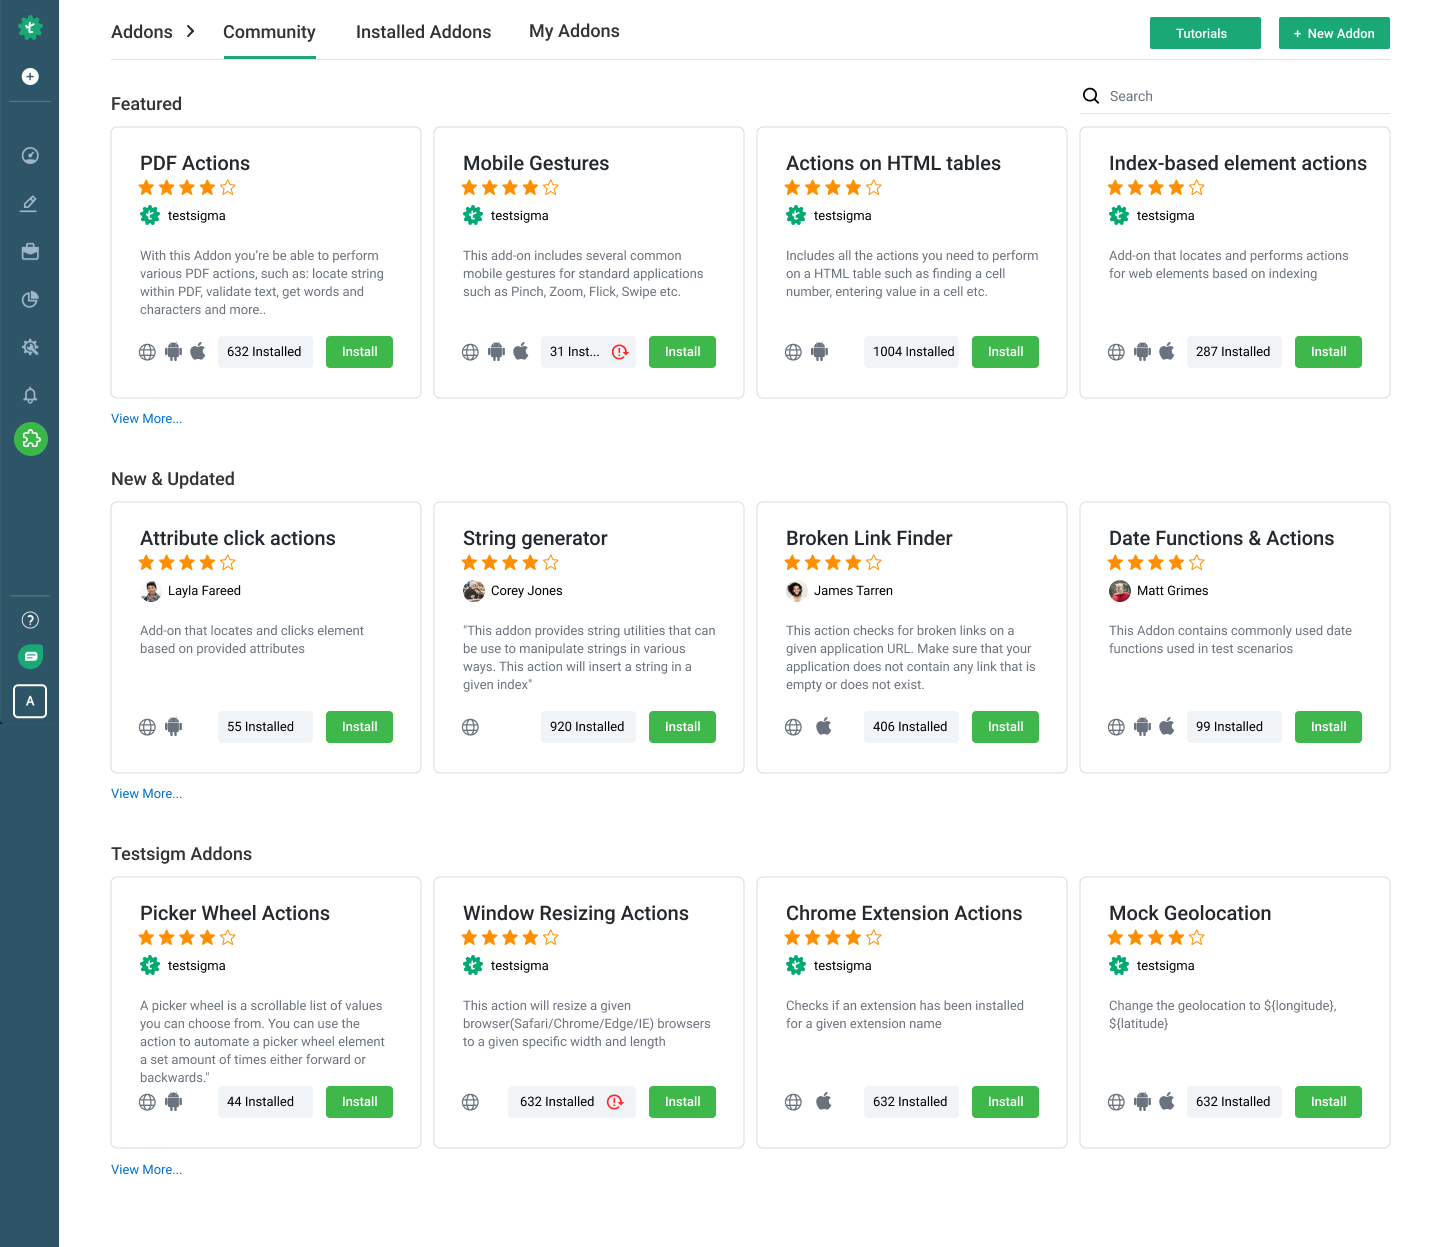The image size is (1440, 1247).
Task: Click the red update icon on Window Resizing Actions
Action: pos(615,1102)
